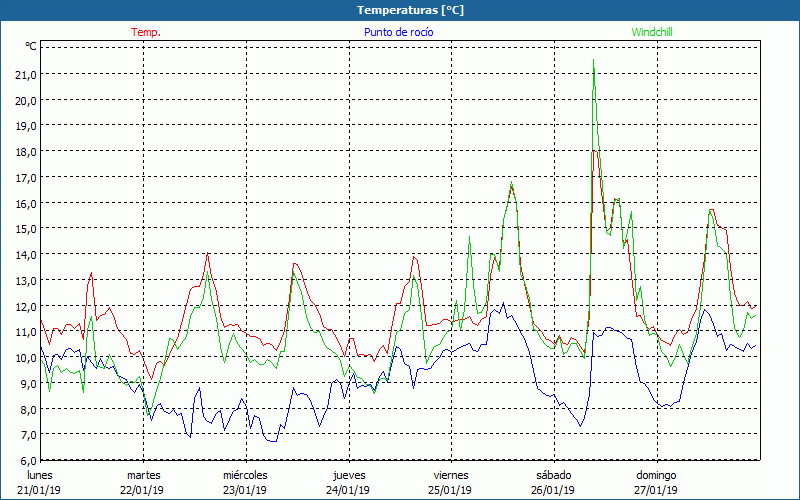Click the 13,0 y-axis value
Image resolution: width=800 pixels, height=500 pixels.
[x=26, y=281]
